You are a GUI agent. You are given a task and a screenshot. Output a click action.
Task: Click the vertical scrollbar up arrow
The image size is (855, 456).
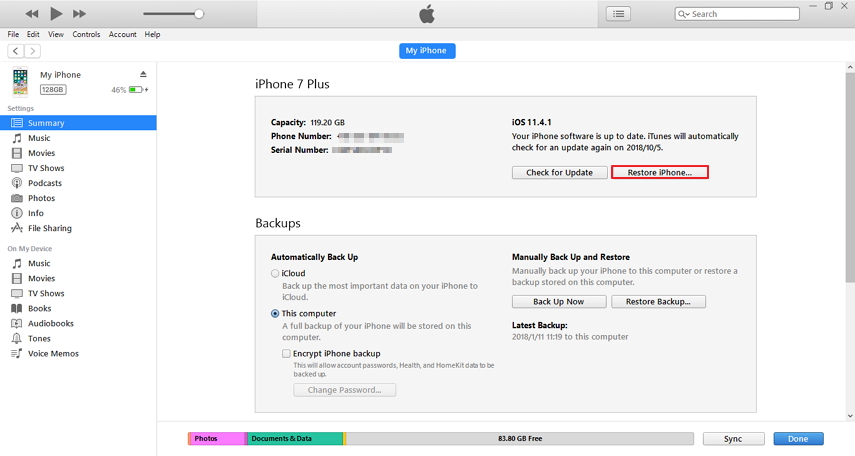pos(850,67)
